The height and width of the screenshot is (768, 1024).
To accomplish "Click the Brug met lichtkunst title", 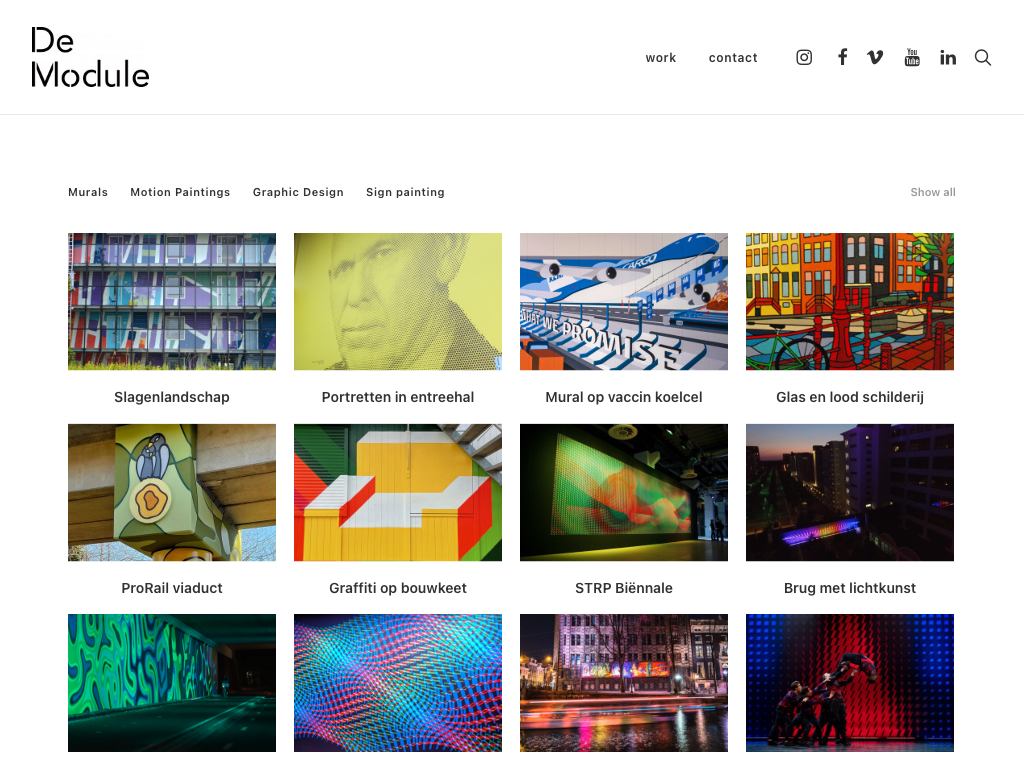I will coord(850,588).
